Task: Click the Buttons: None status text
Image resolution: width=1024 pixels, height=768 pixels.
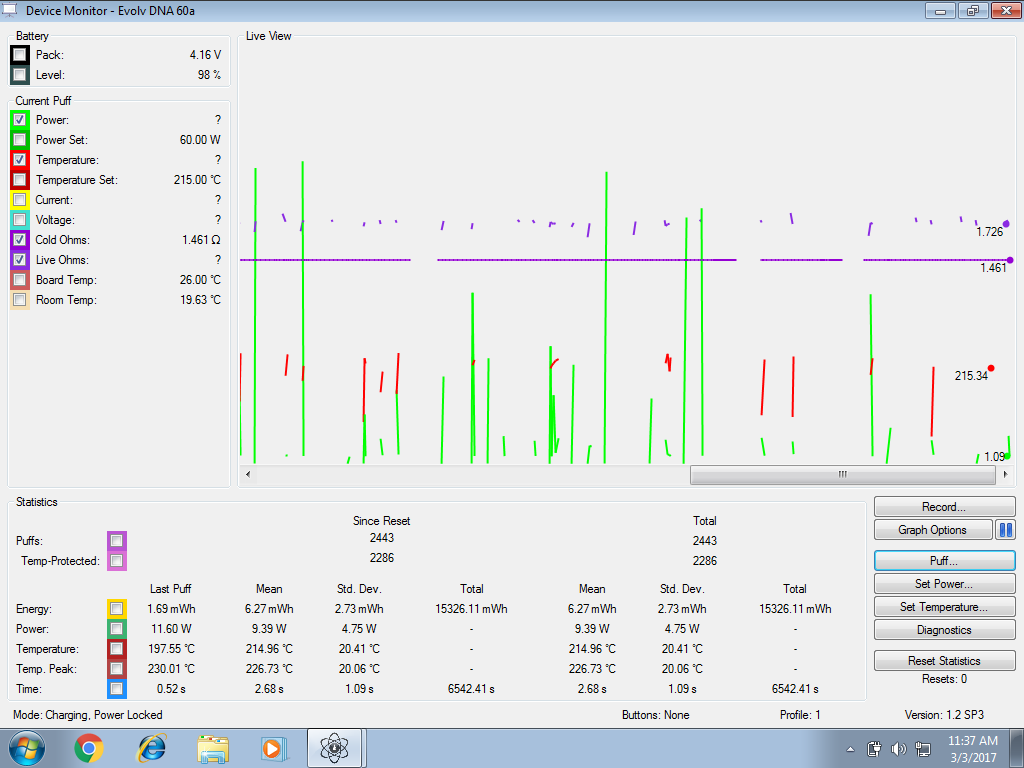Action: pos(656,715)
